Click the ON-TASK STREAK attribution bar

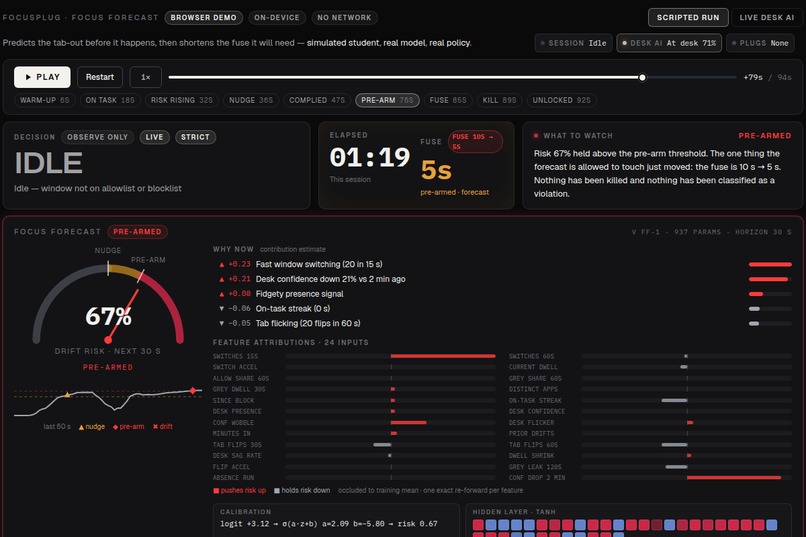pyautogui.click(x=686, y=400)
